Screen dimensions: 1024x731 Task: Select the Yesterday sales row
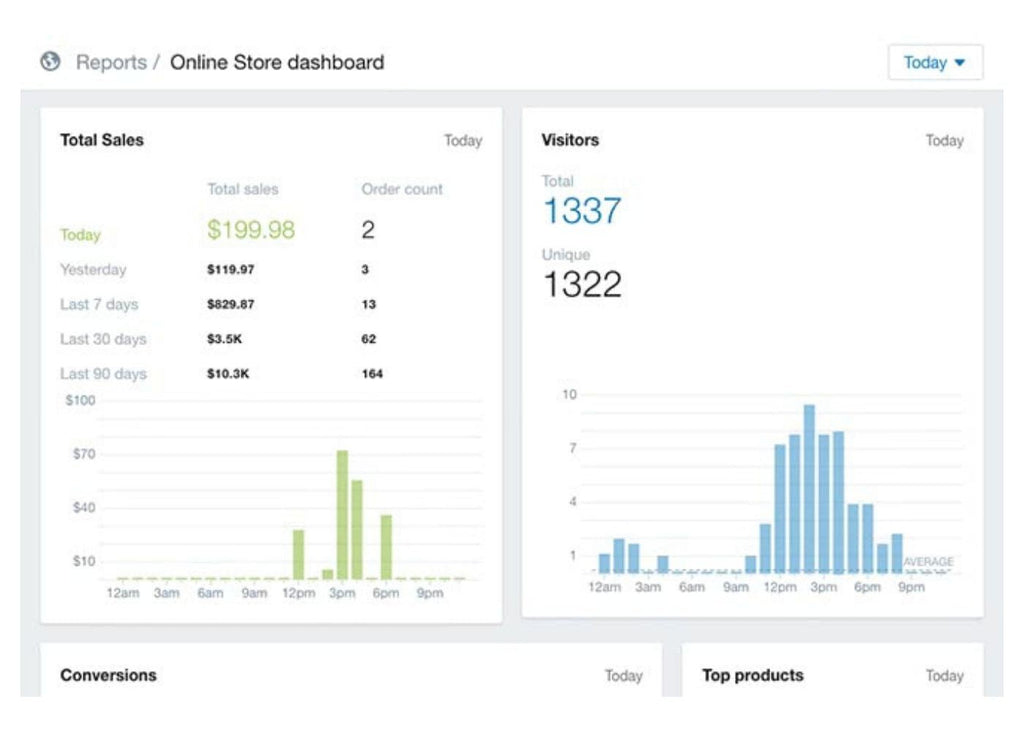click(x=93, y=270)
